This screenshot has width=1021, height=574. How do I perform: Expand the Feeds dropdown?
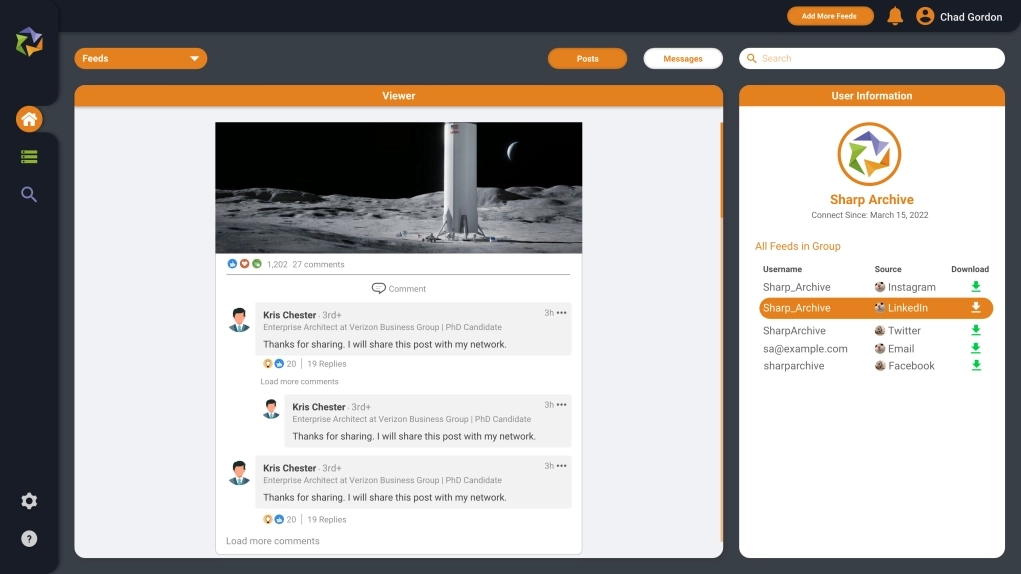pos(140,59)
